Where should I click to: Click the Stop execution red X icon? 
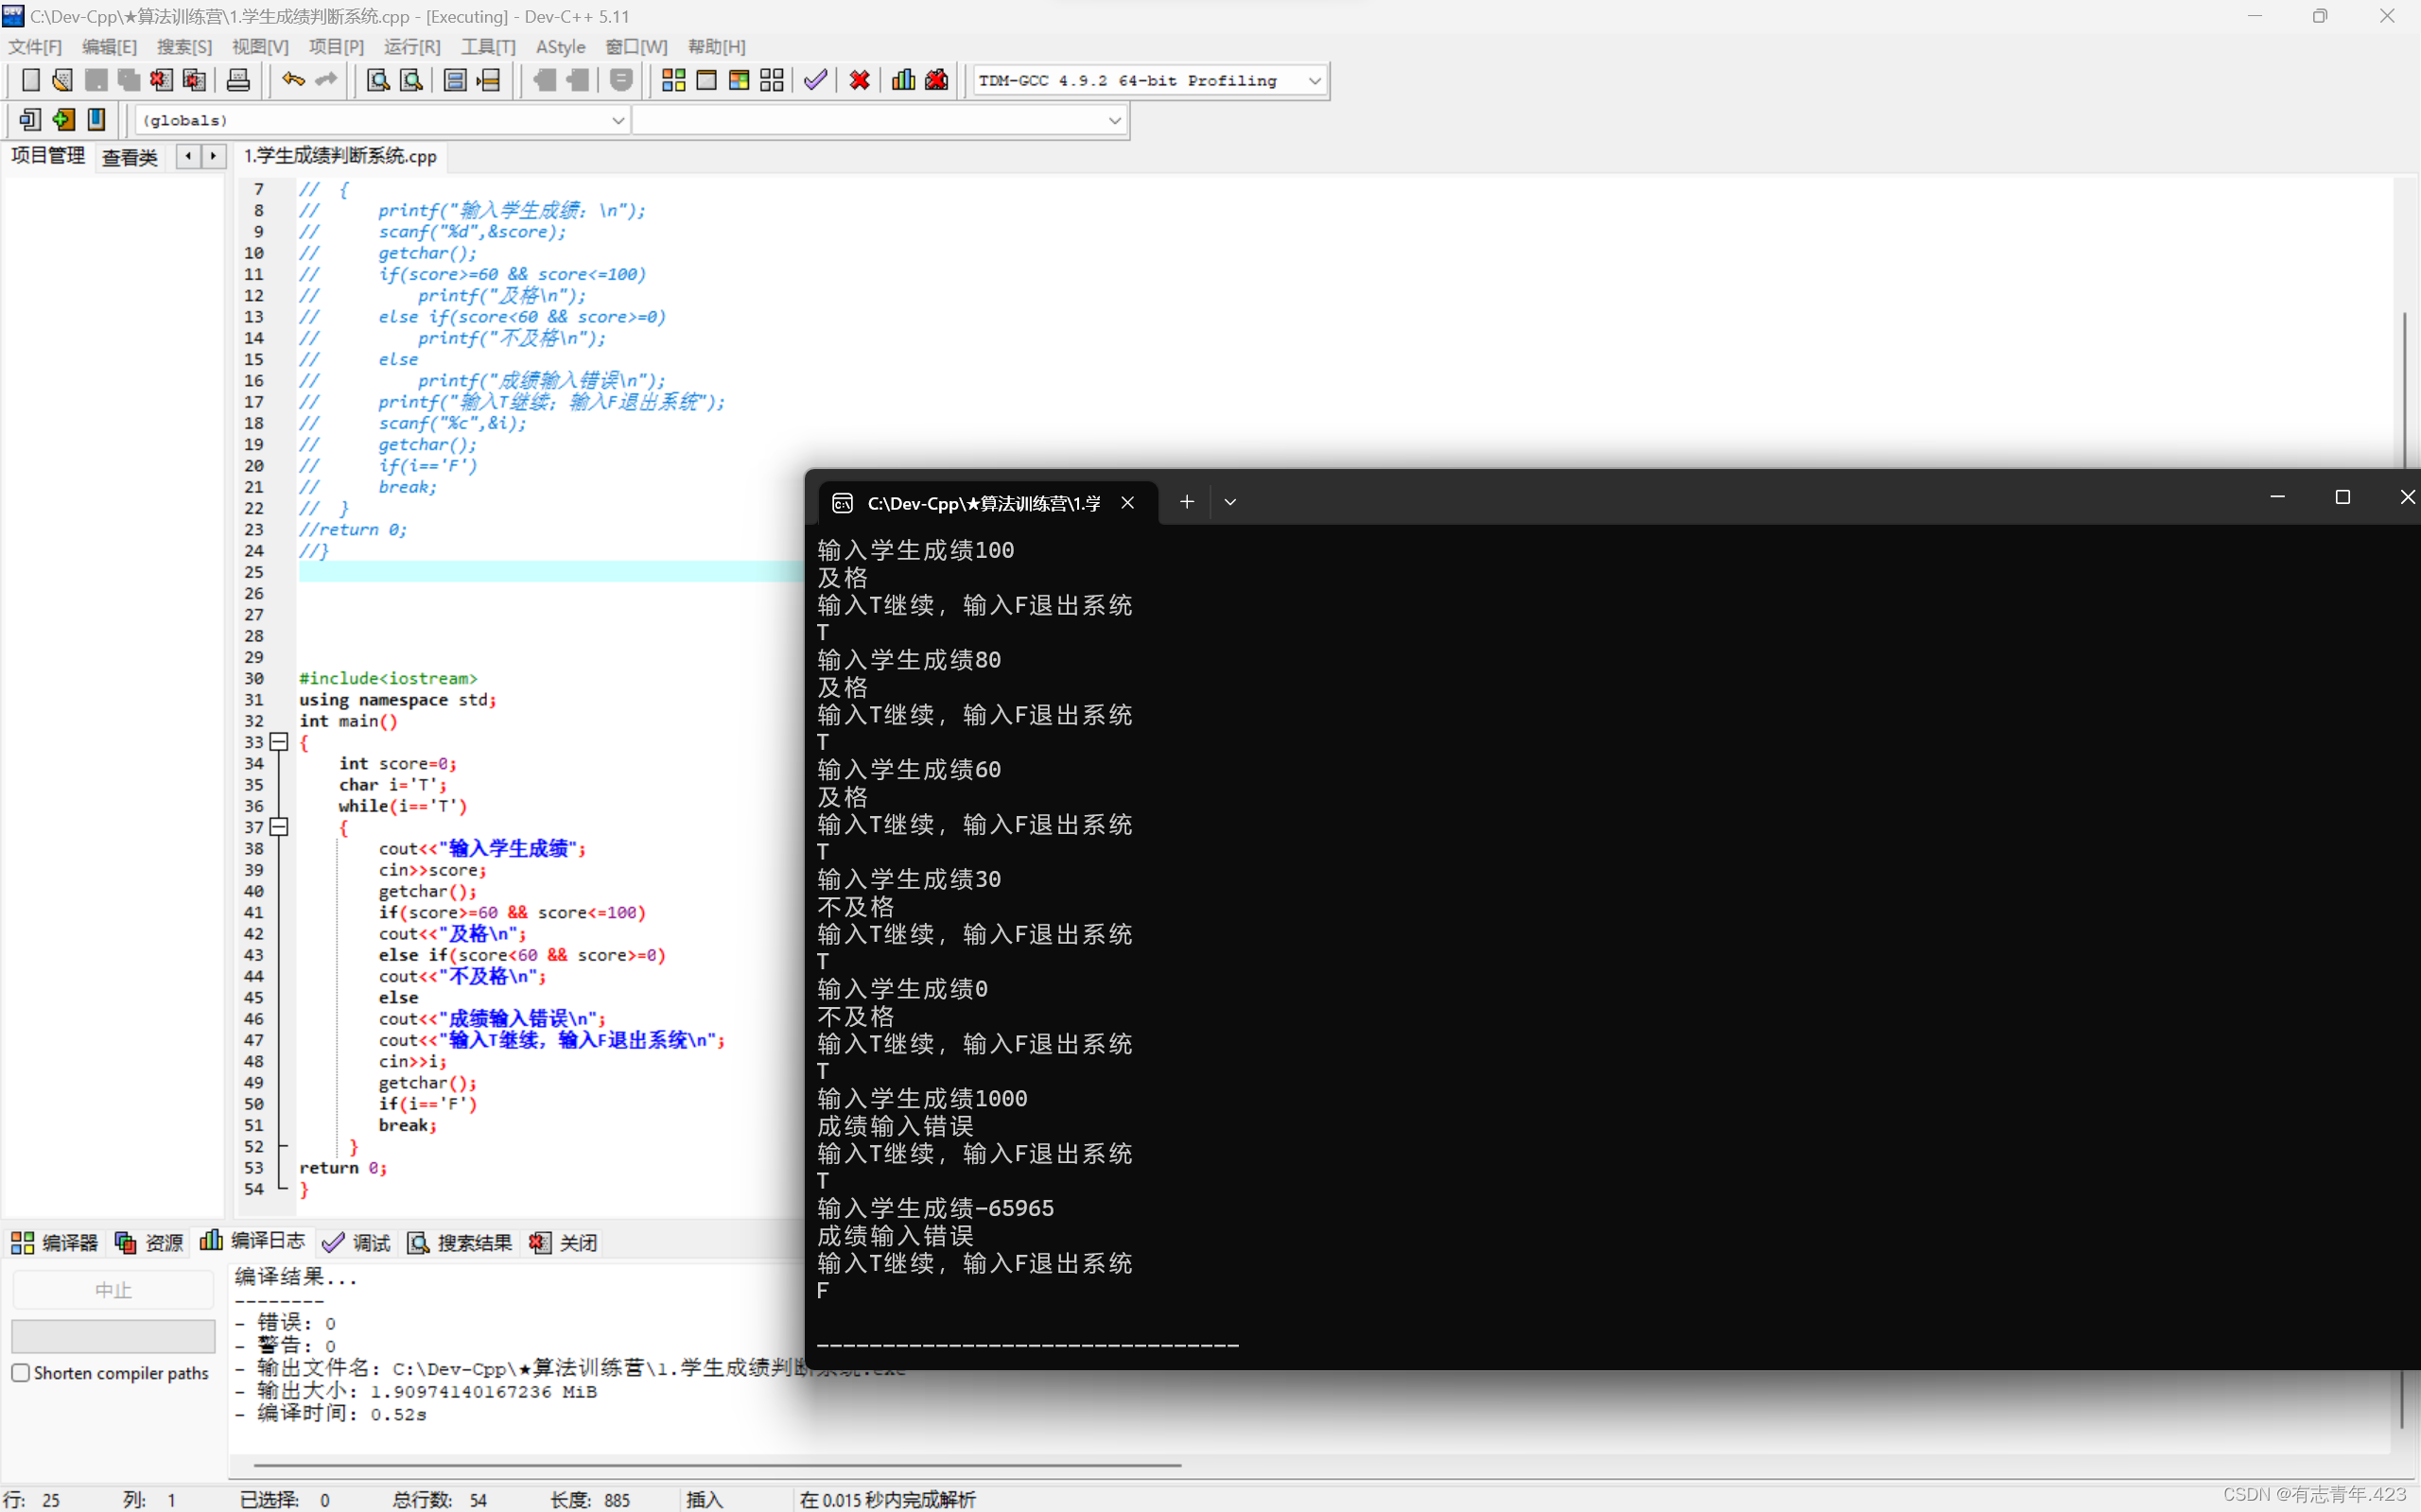[860, 80]
